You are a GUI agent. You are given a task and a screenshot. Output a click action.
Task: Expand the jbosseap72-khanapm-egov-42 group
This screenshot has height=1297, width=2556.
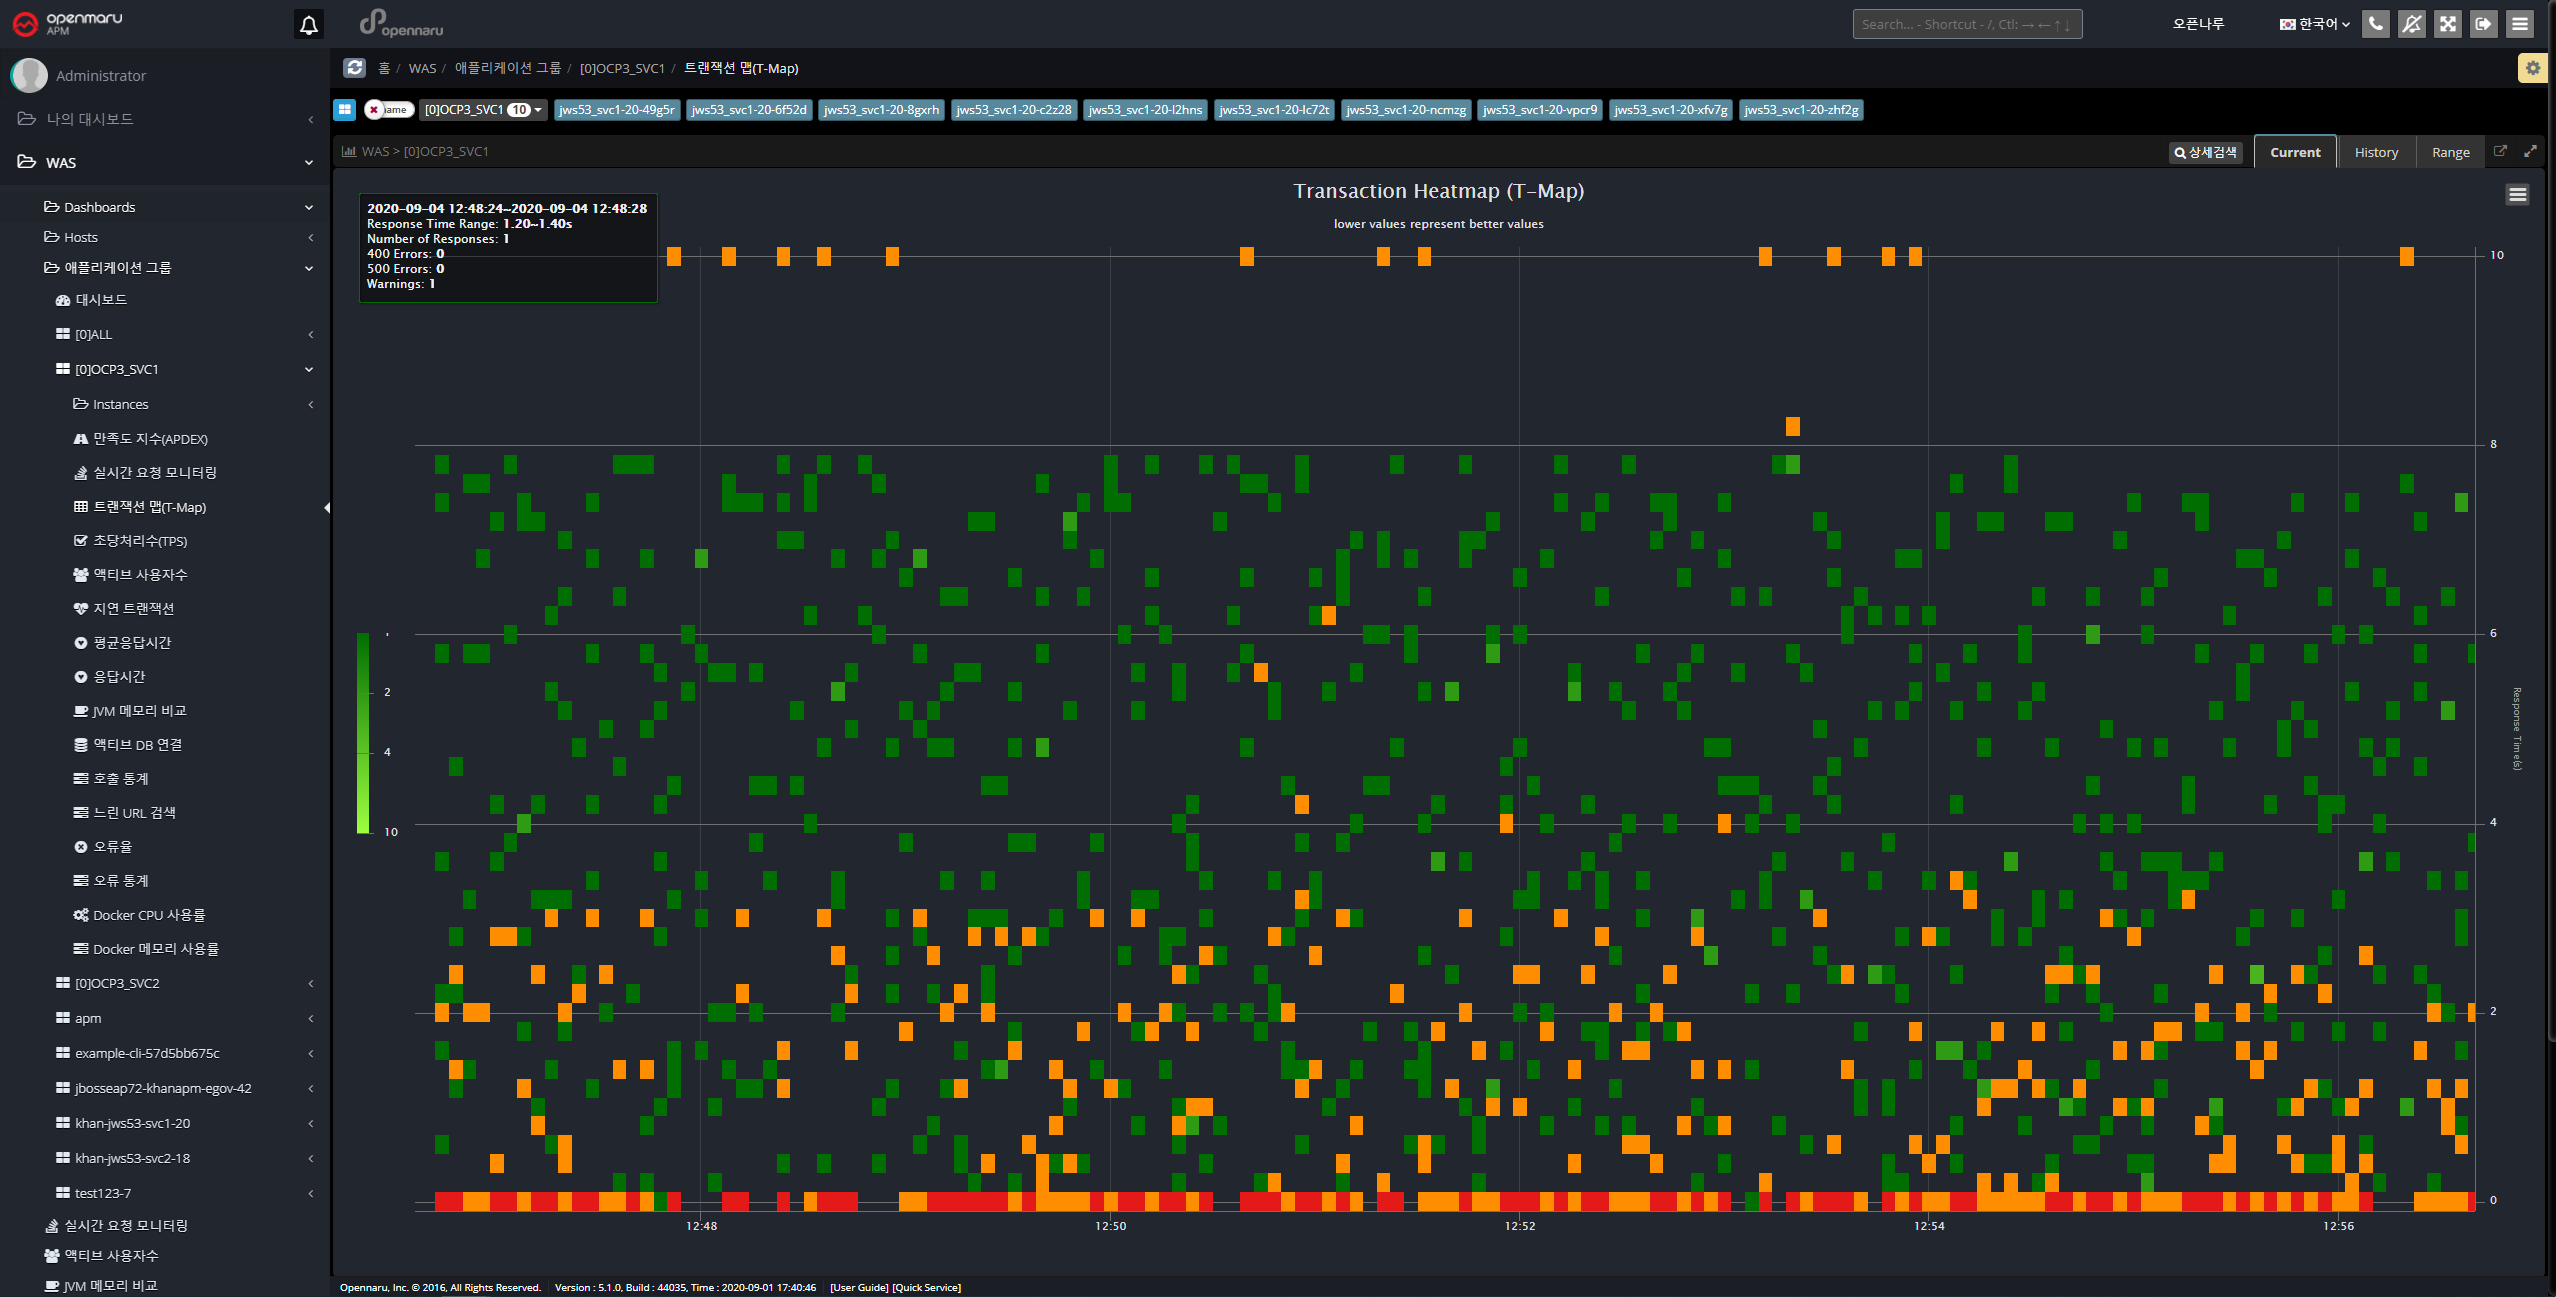click(x=165, y=1088)
